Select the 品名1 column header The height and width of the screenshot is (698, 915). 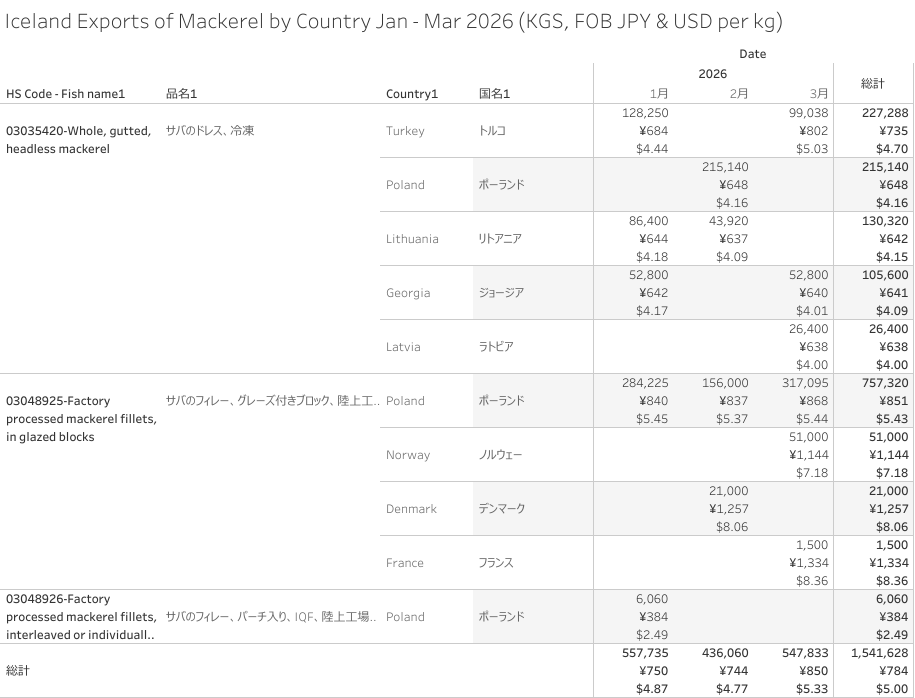click(x=181, y=94)
